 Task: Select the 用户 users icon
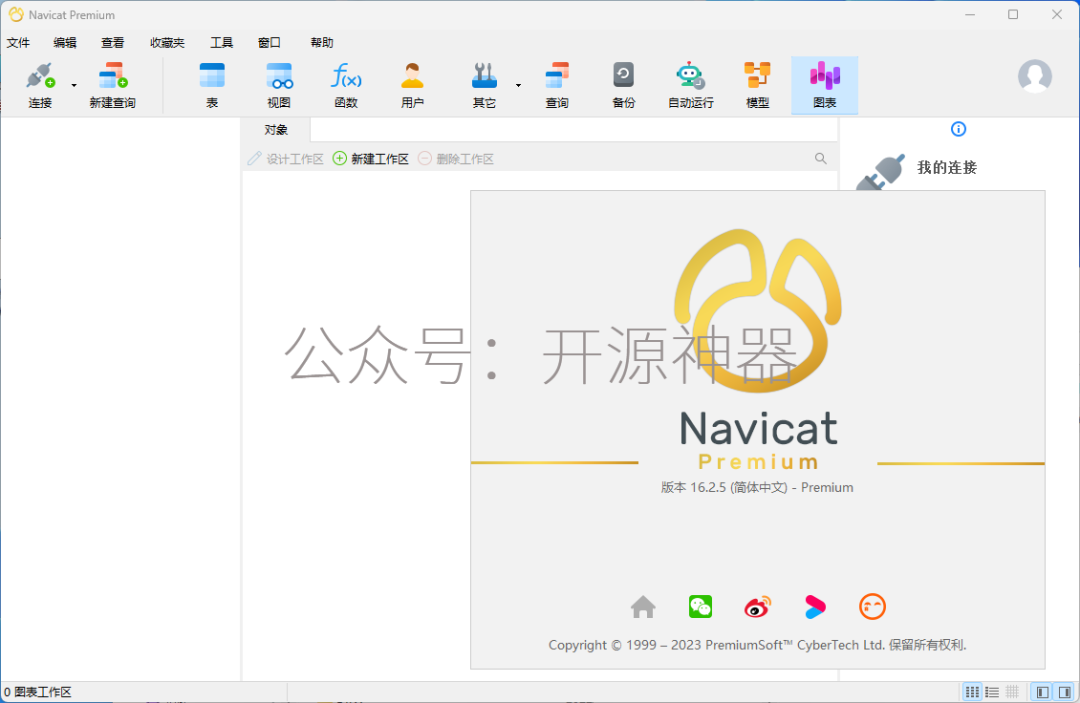[413, 85]
